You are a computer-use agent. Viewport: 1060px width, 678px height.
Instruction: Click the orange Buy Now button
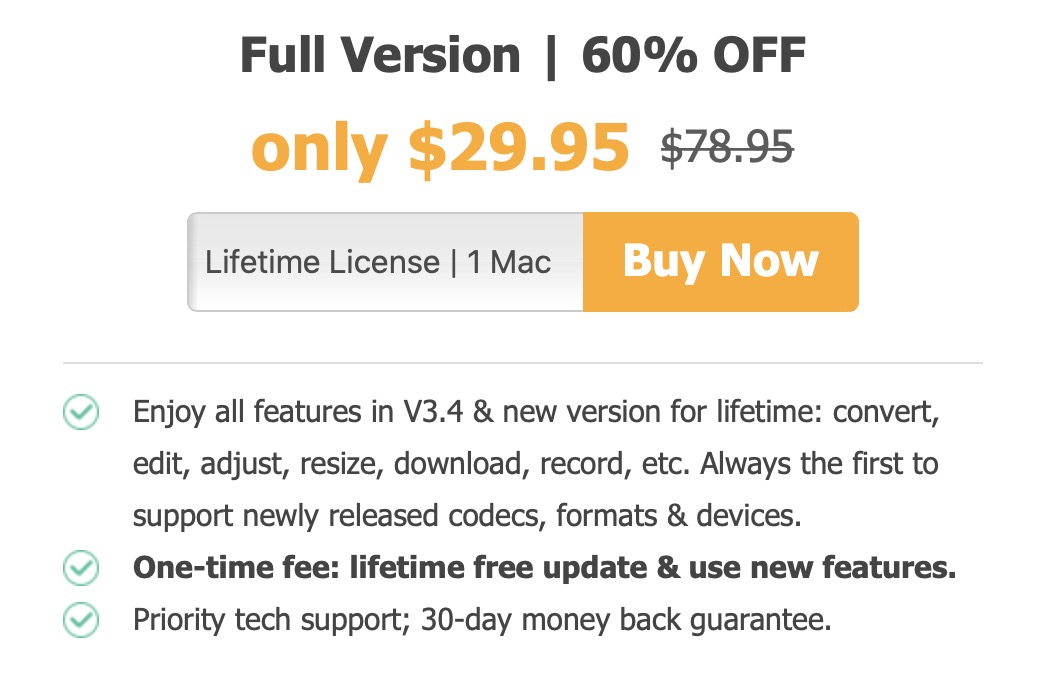click(720, 262)
